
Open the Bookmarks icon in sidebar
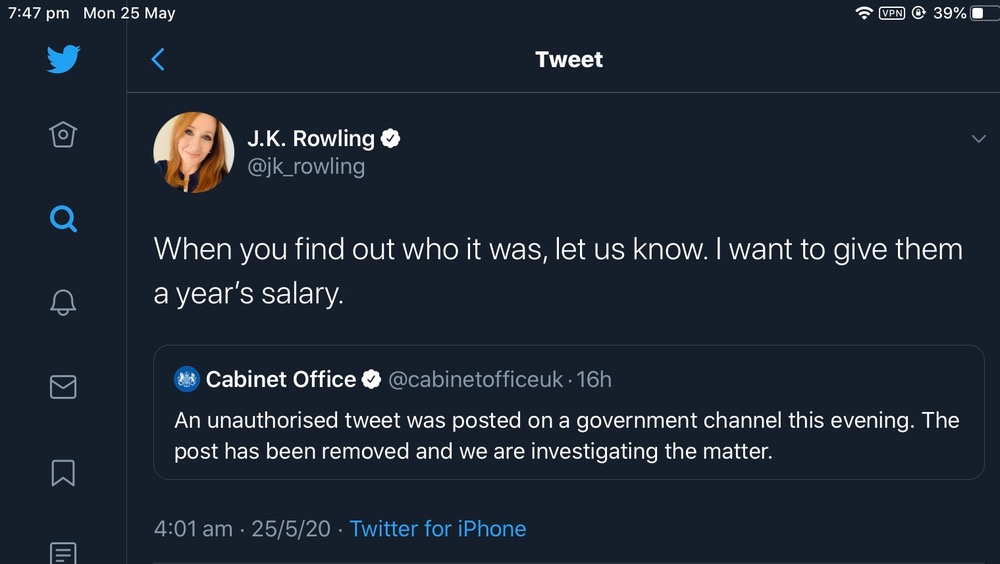(x=62, y=471)
